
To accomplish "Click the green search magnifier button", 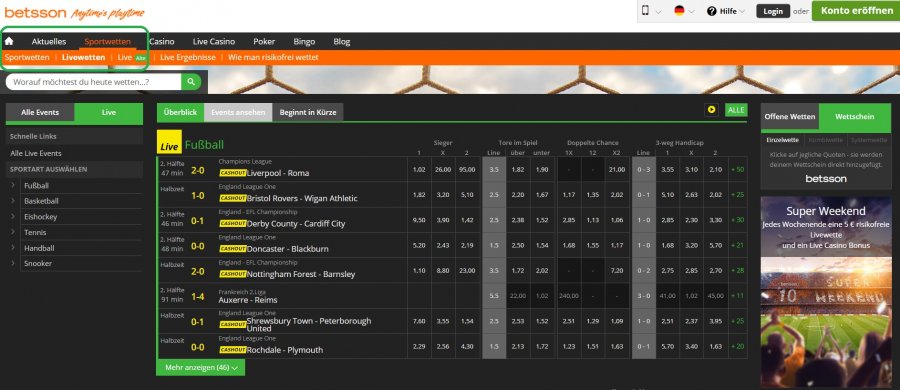I will click(191, 82).
